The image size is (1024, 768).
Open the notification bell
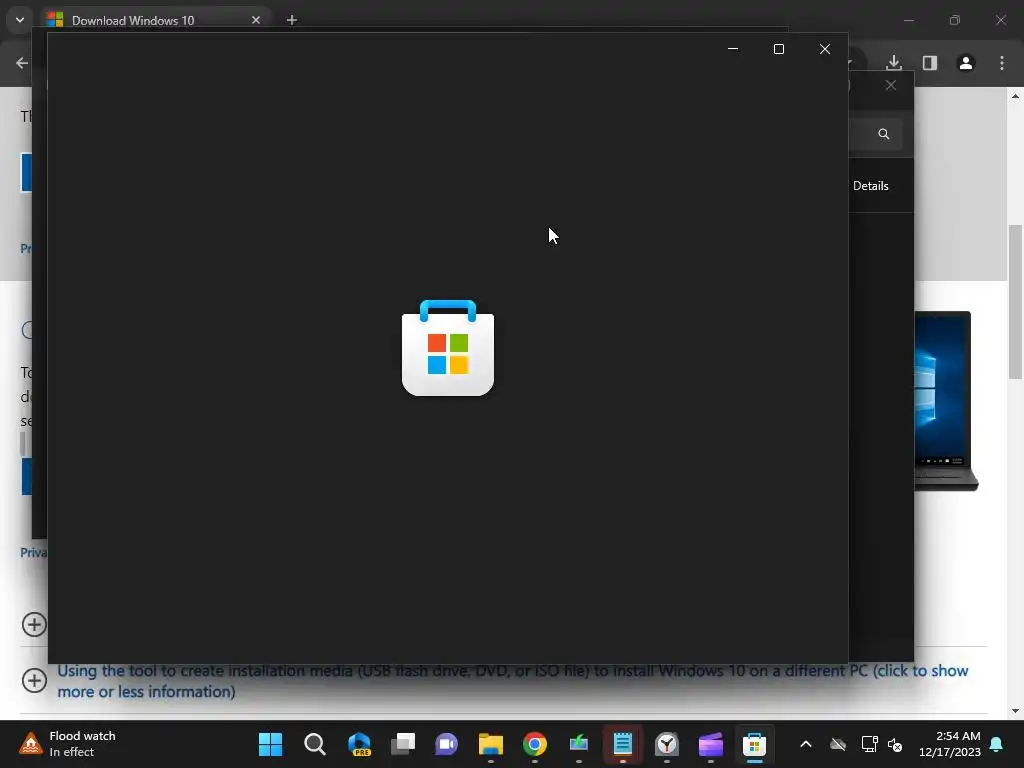[997, 744]
